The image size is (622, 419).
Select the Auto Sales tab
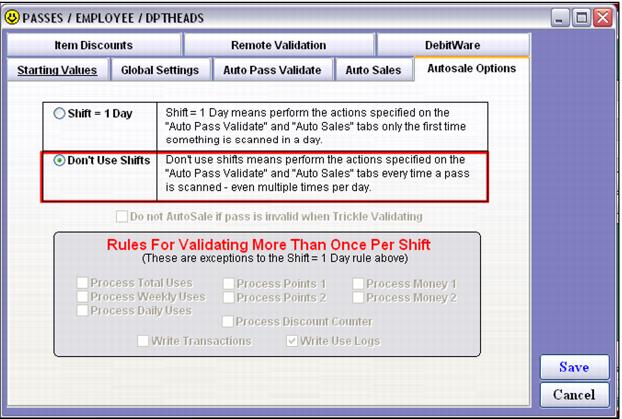click(x=374, y=70)
